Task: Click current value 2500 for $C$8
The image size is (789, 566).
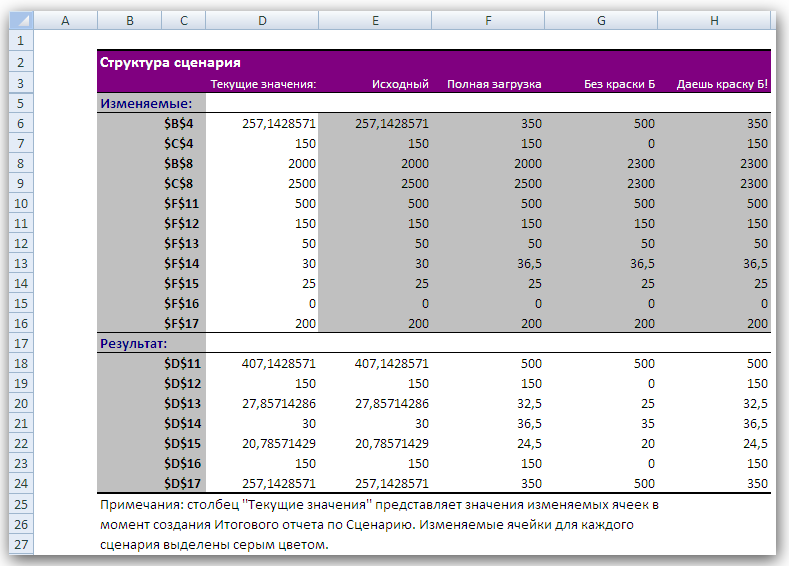Action: tap(302, 184)
